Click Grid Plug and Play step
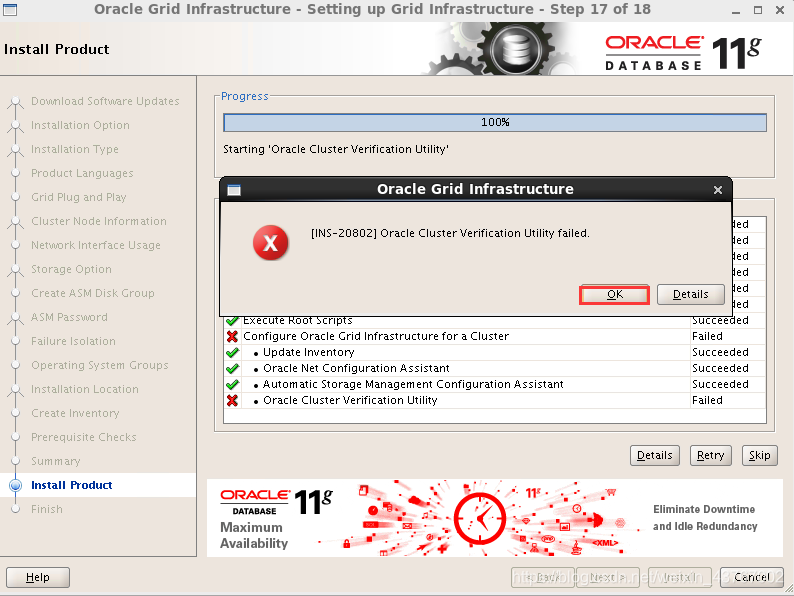 tap(78, 197)
